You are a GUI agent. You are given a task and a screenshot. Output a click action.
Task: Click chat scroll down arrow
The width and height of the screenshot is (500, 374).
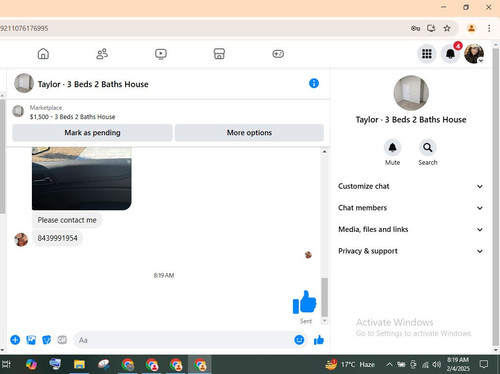[324, 321]
